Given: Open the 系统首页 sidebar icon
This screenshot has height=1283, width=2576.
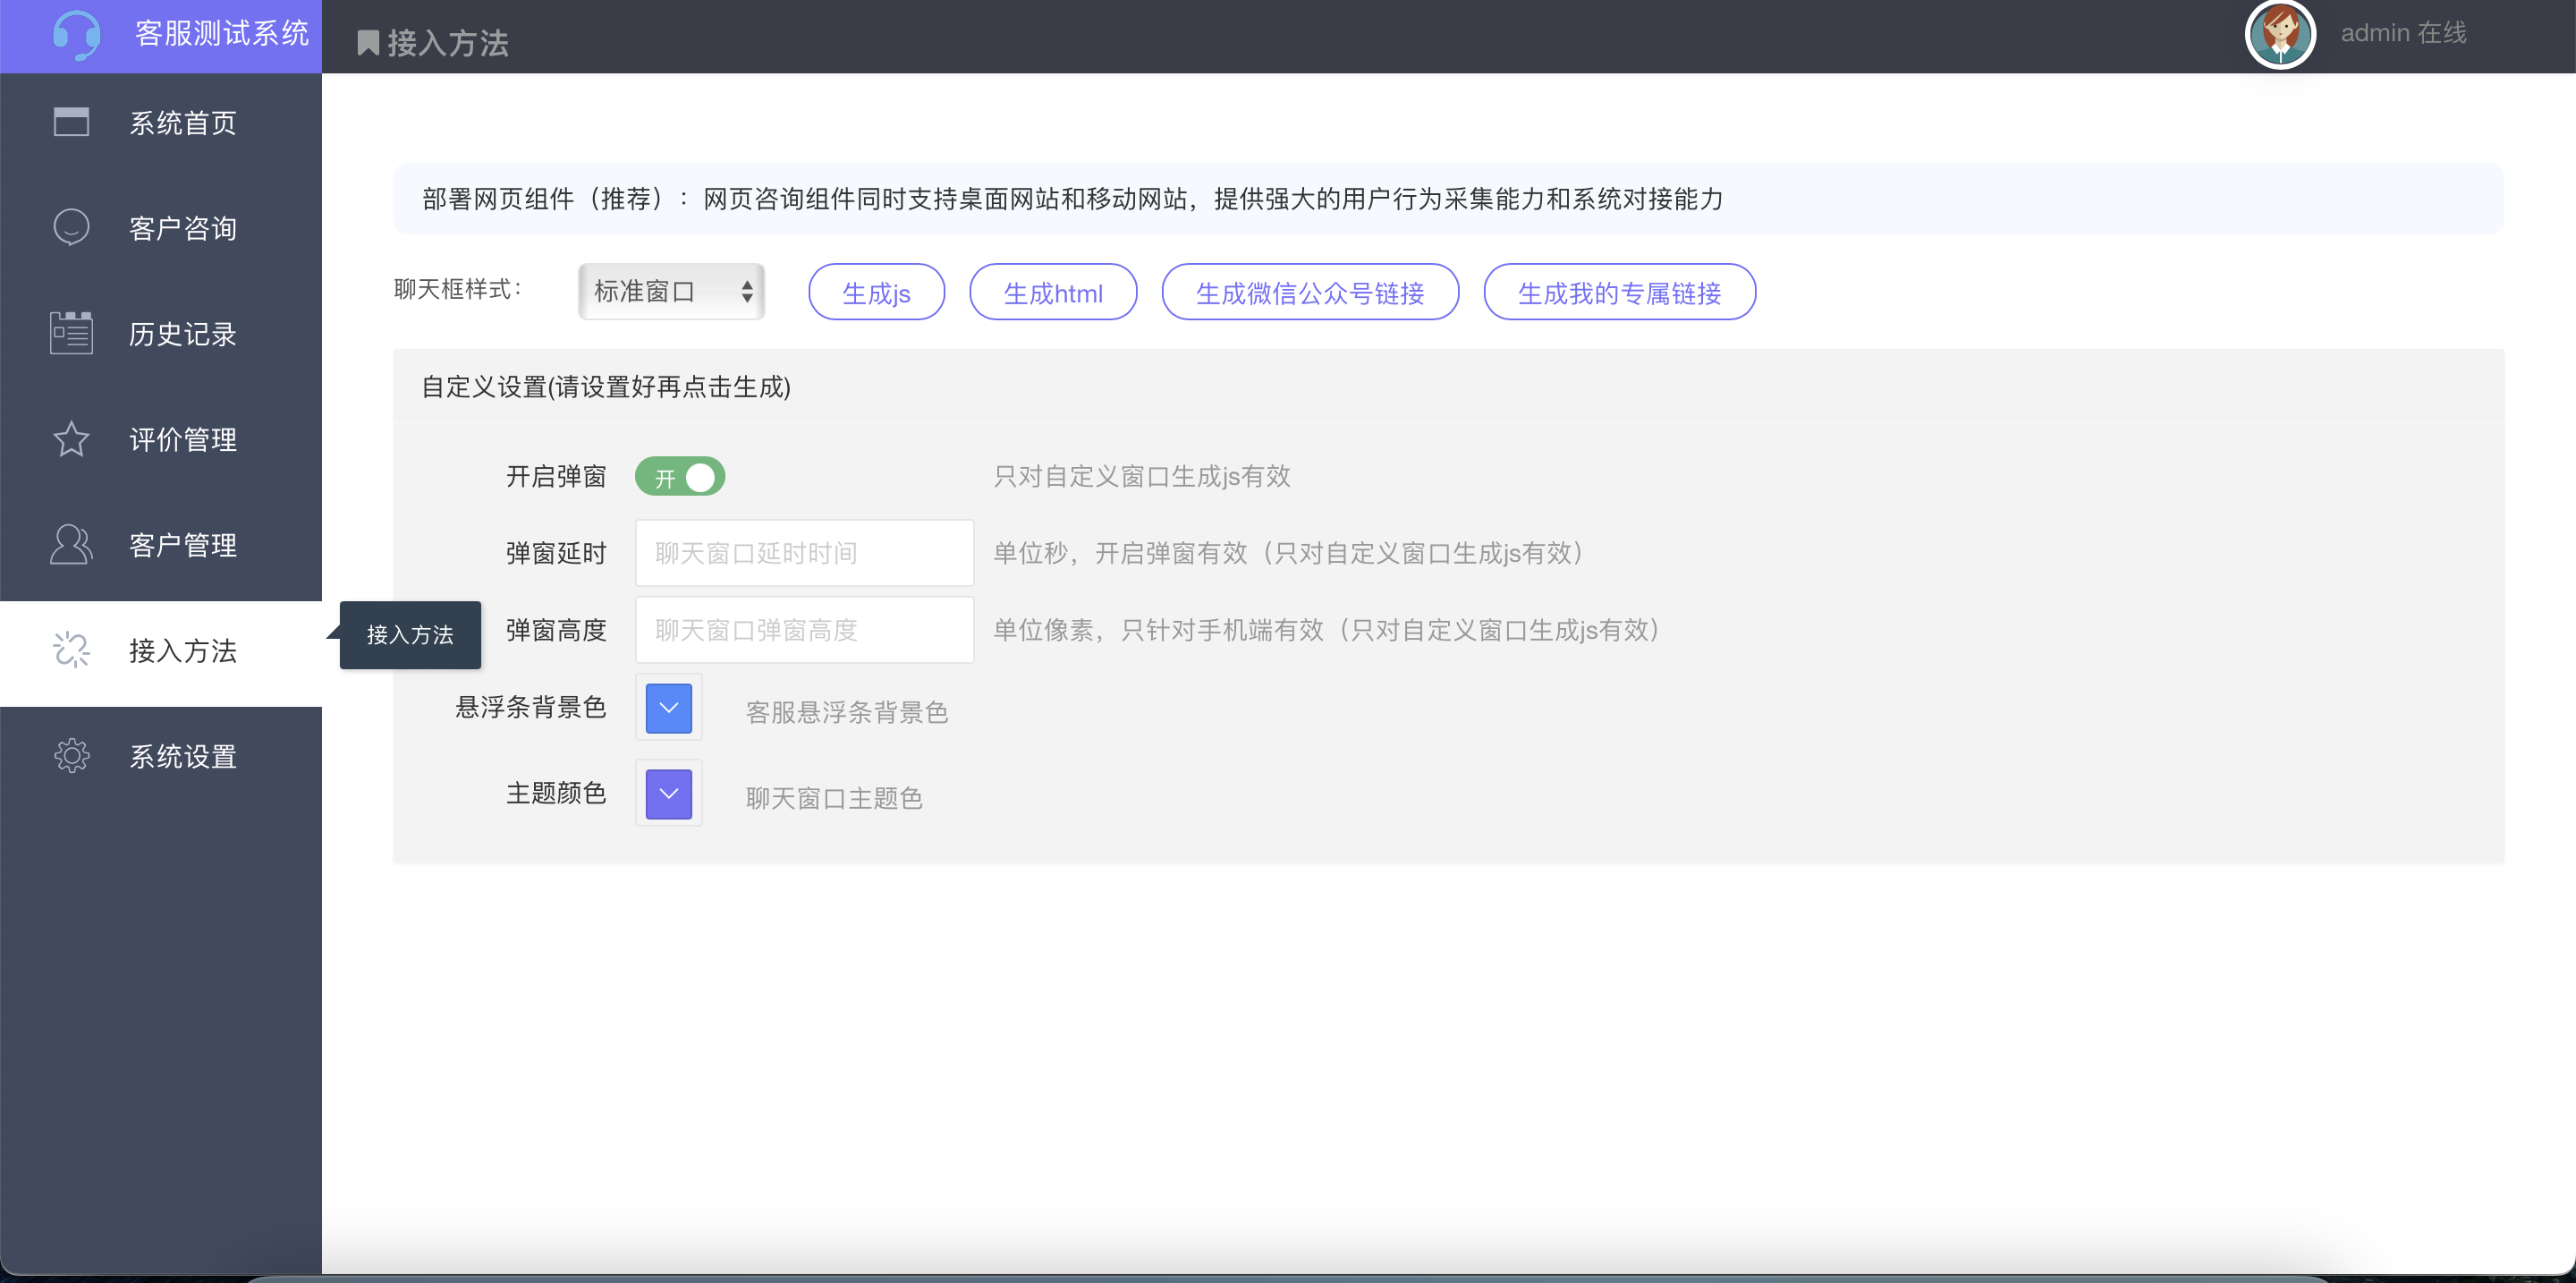Looking at the screenshot, I should (x=71, y=122).
